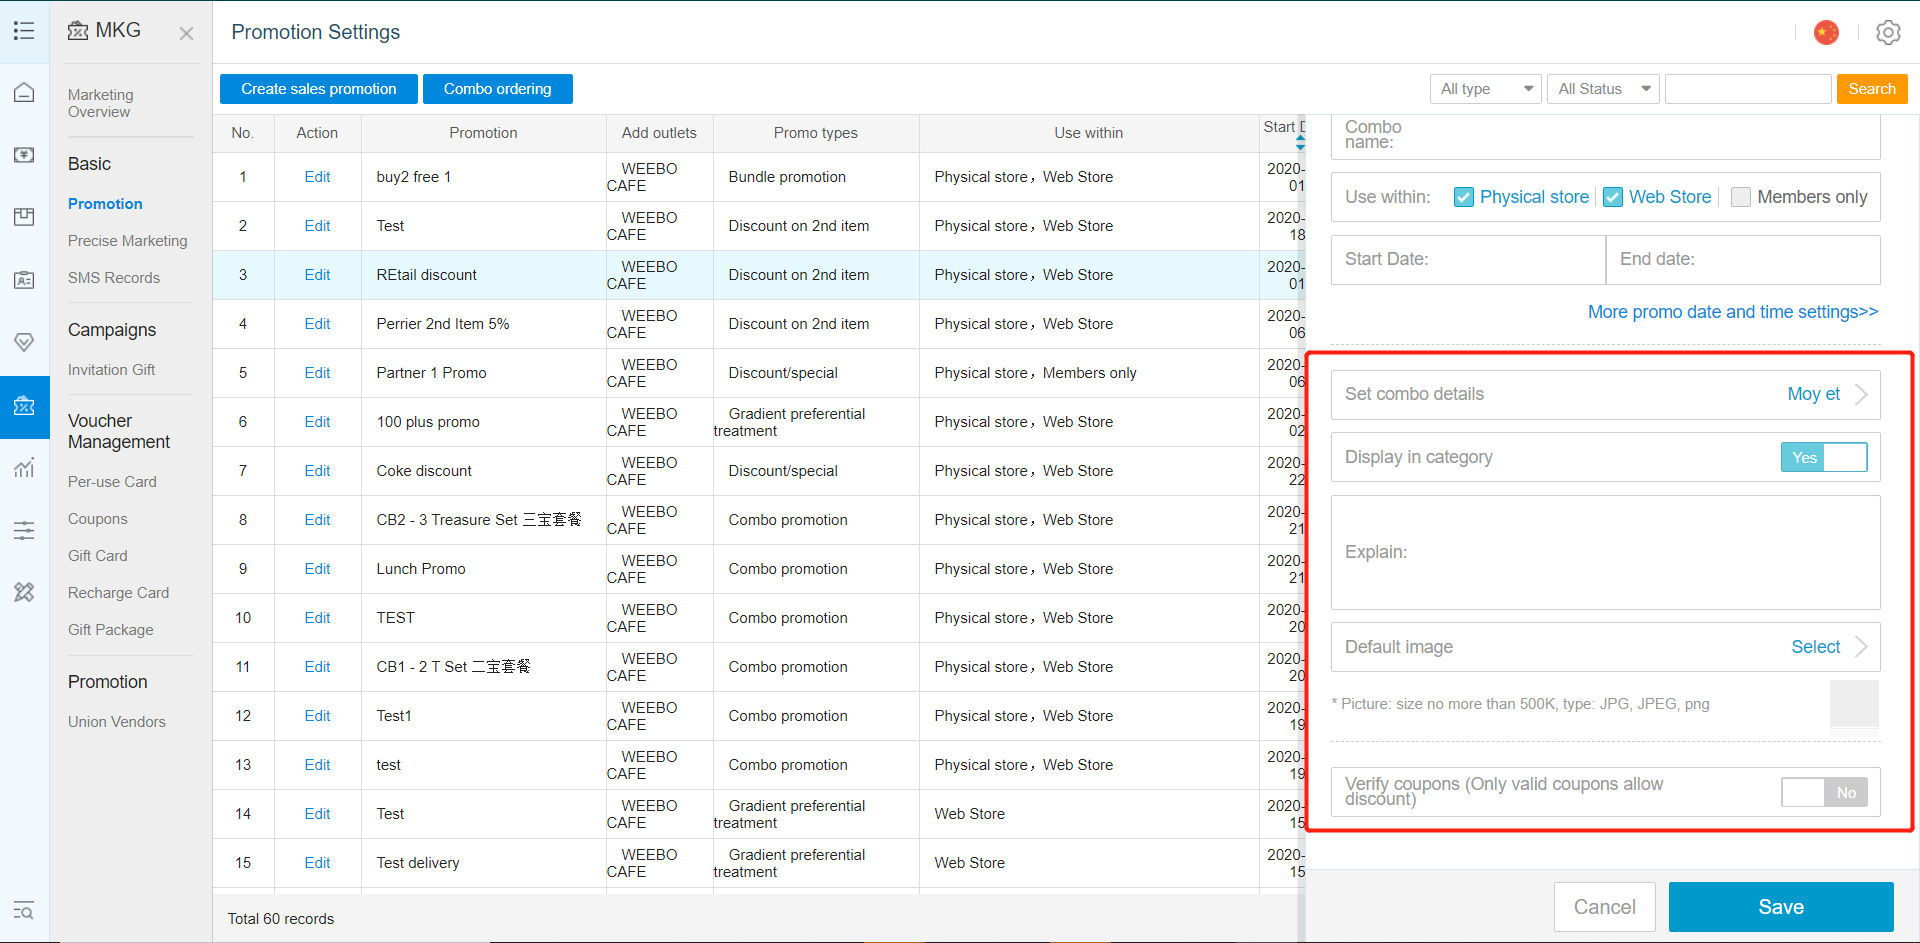This screenshot has height=943, width=1920.
Task: Open the diamond icon in left rail
Action: coord(24,342)
